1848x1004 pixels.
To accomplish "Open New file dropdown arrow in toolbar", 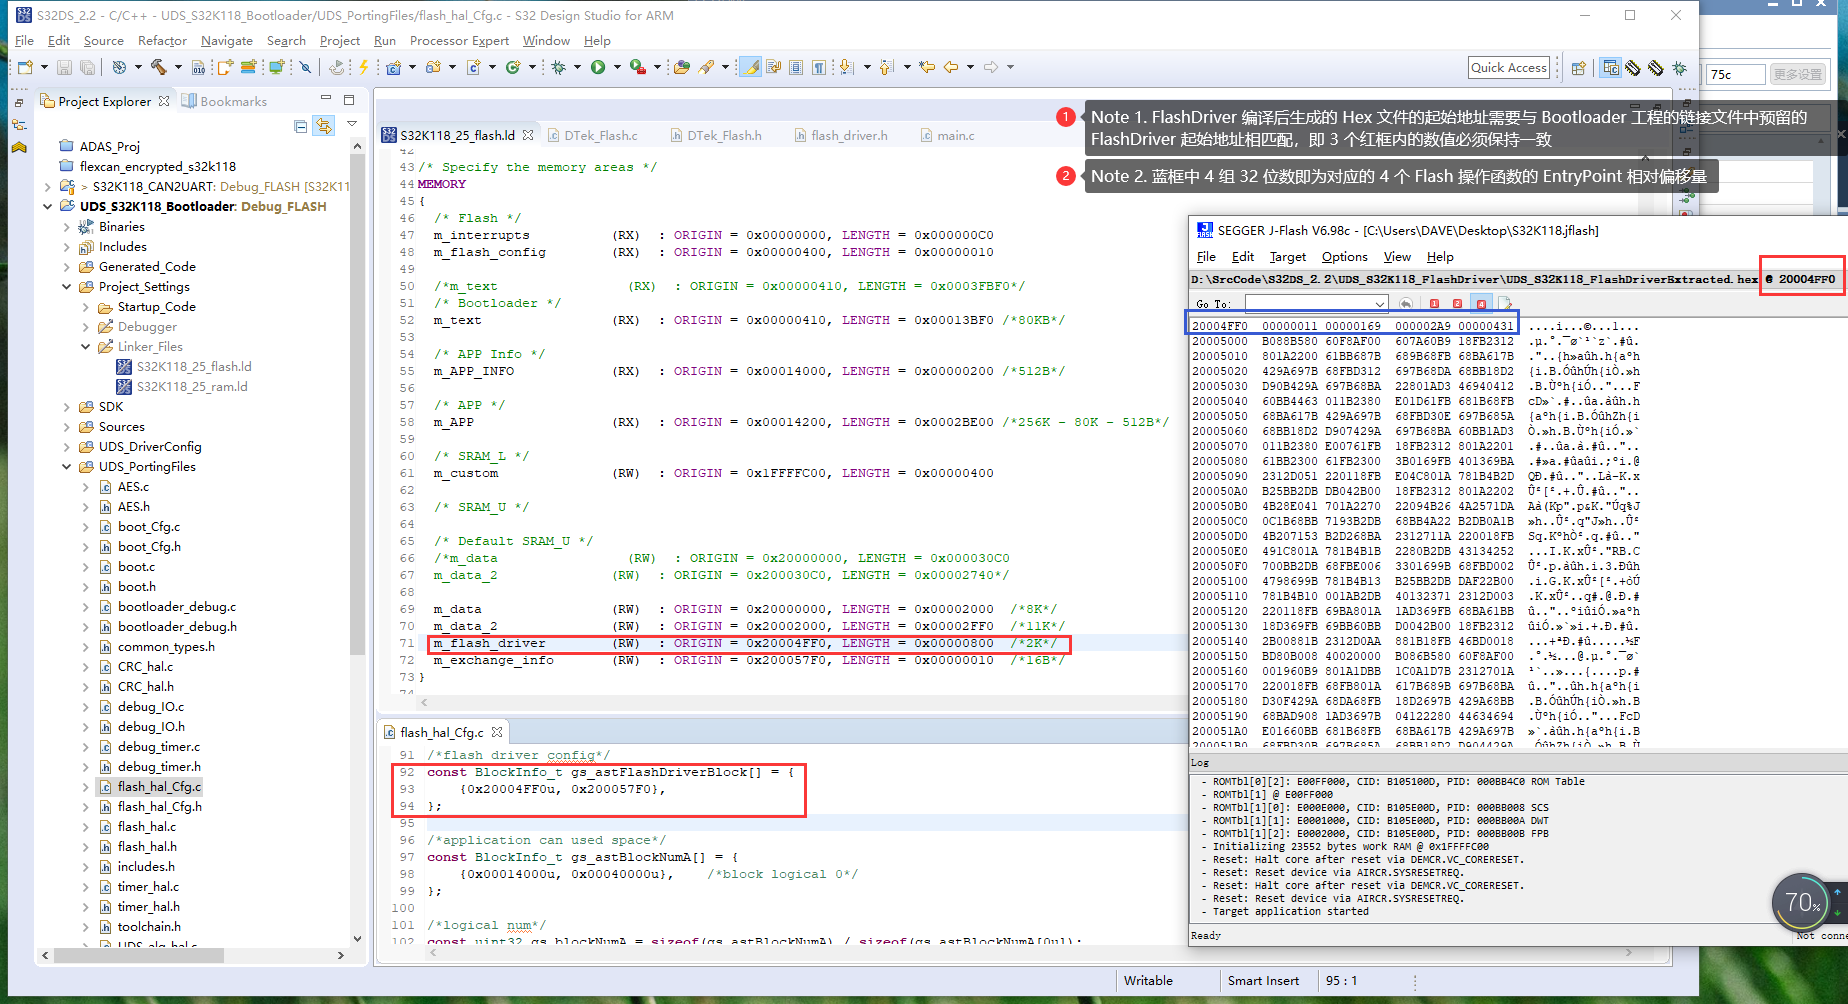I will (44, 67).
